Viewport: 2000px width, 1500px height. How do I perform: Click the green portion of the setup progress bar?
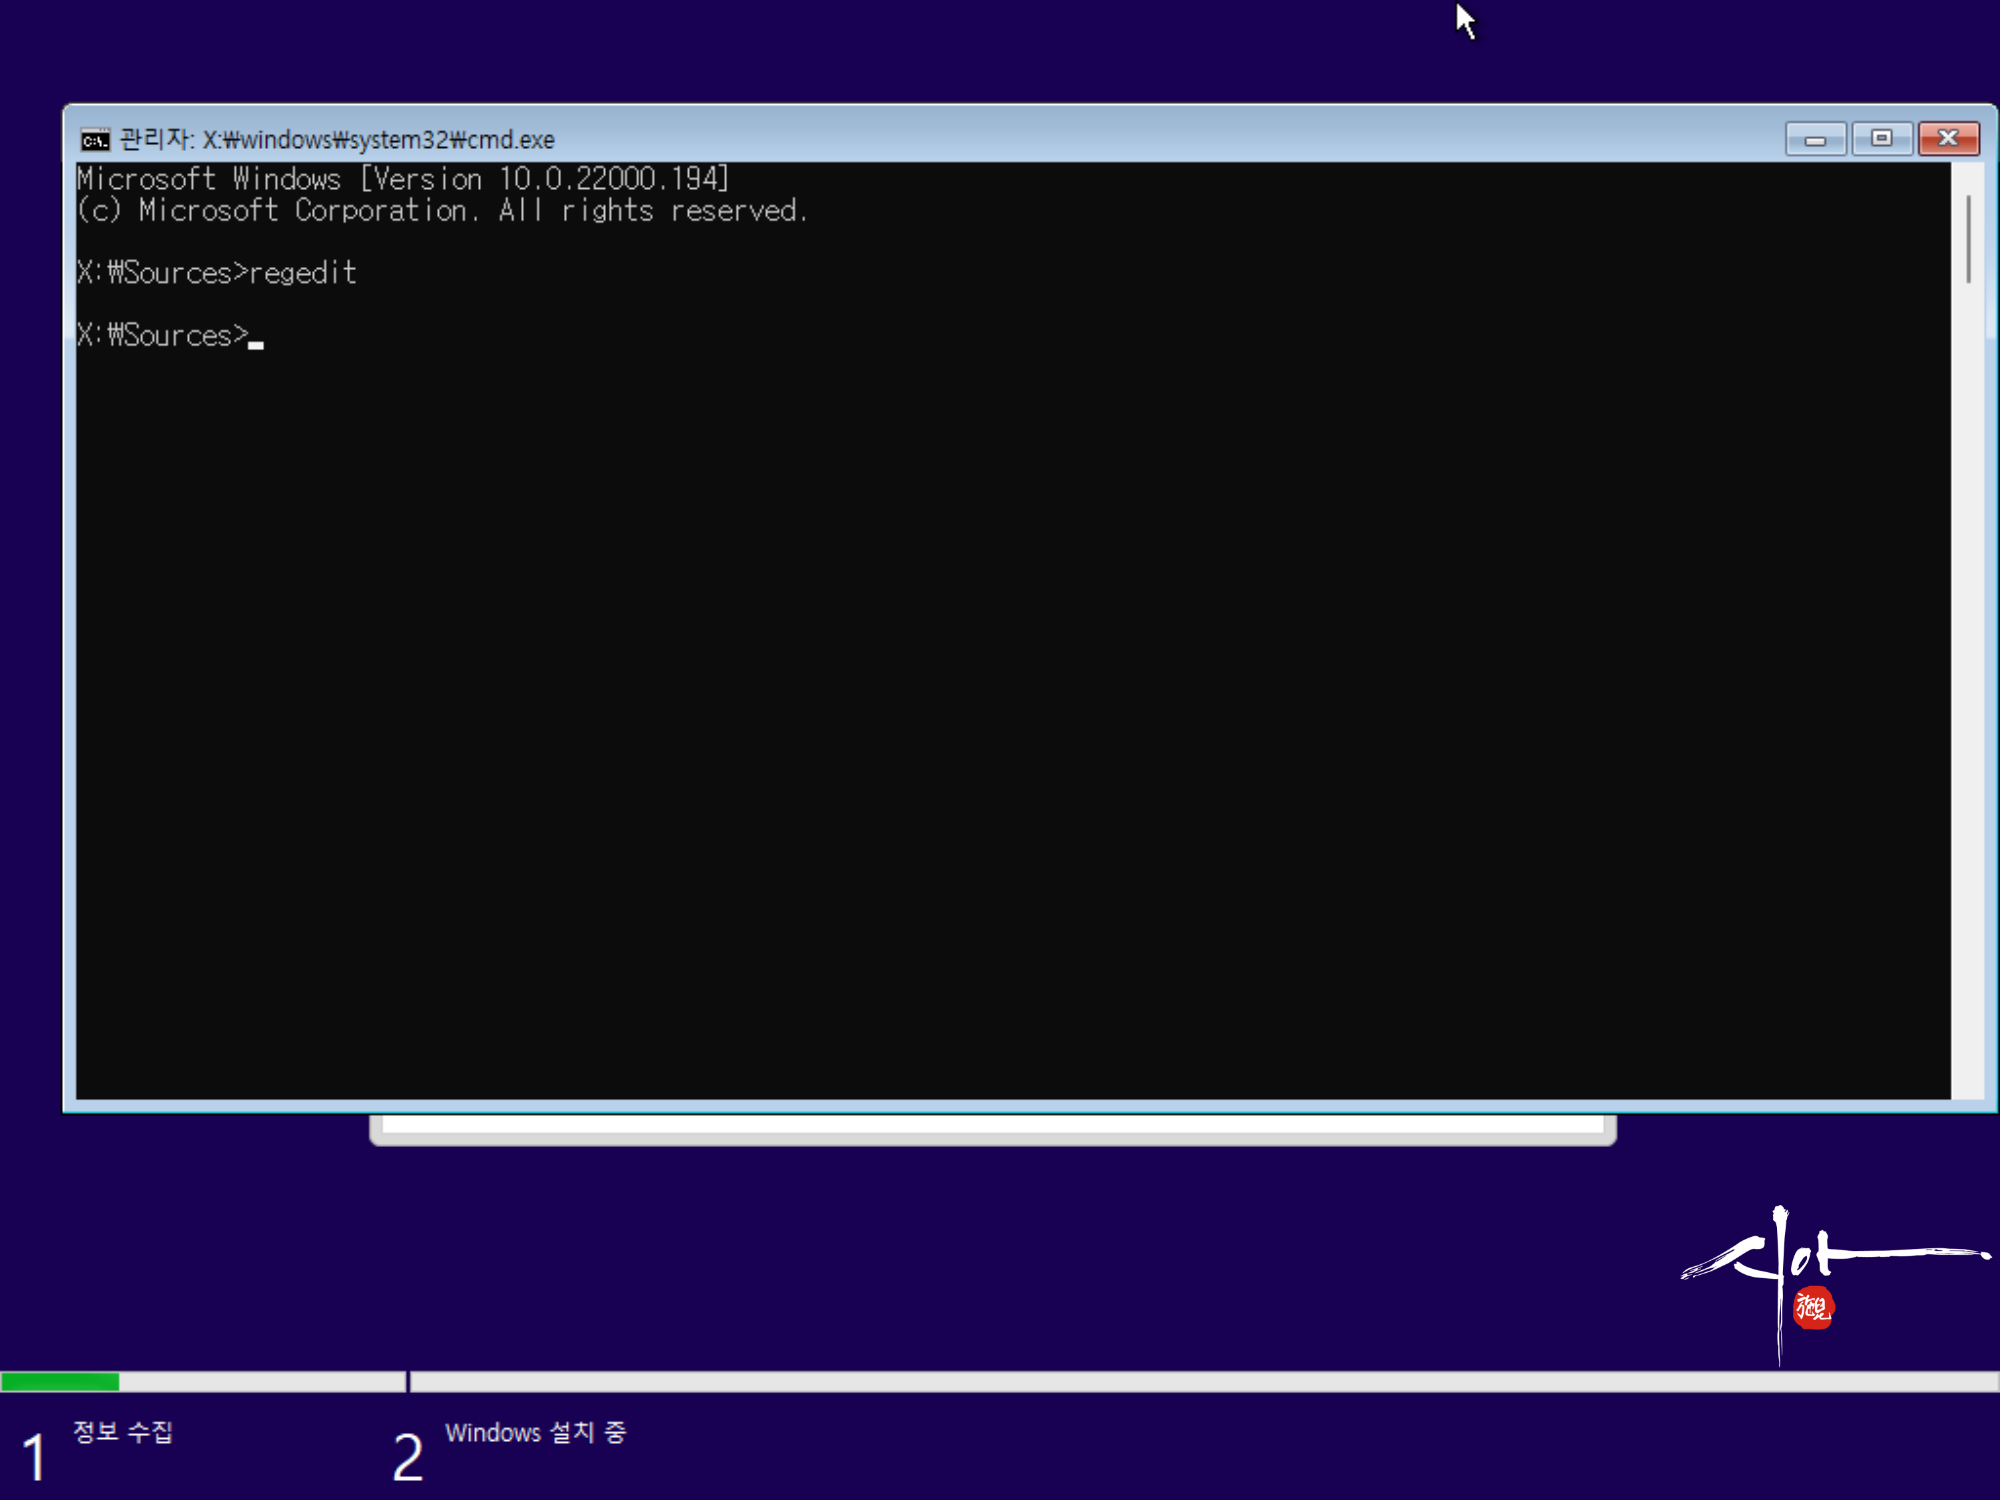point(60,1382)
